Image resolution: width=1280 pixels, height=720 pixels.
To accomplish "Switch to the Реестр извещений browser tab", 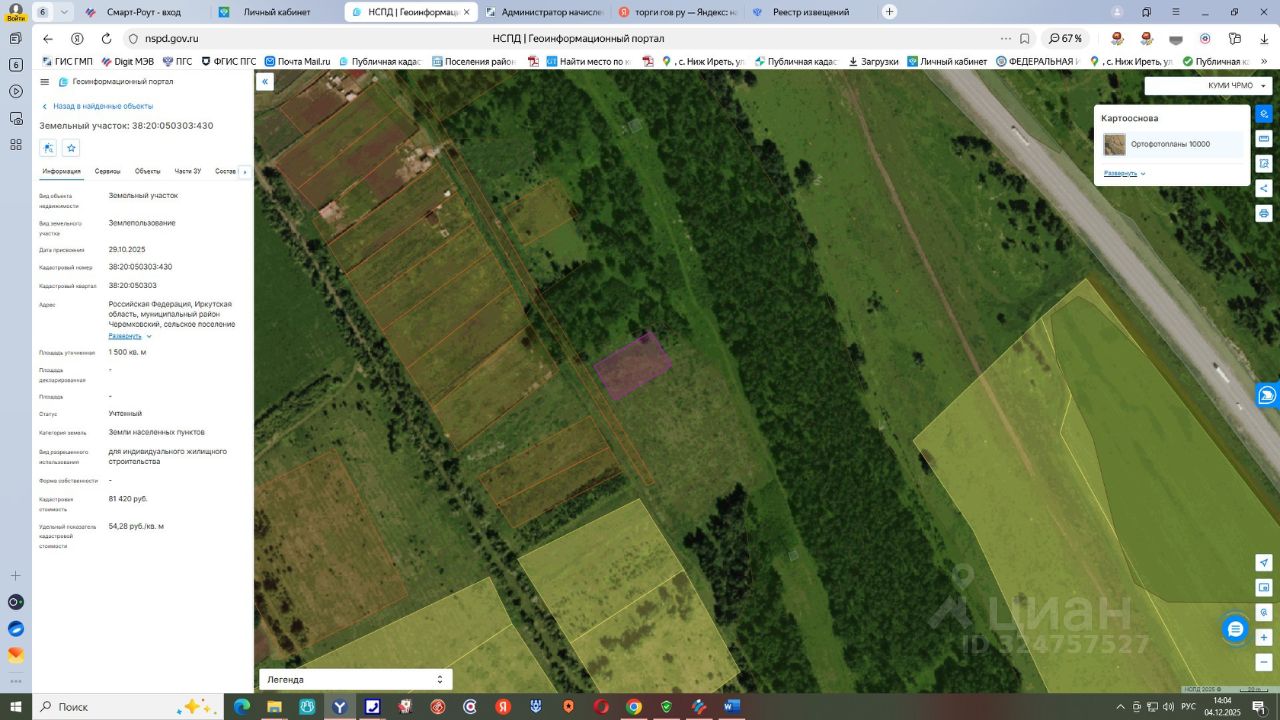I will tap(810, 12).
